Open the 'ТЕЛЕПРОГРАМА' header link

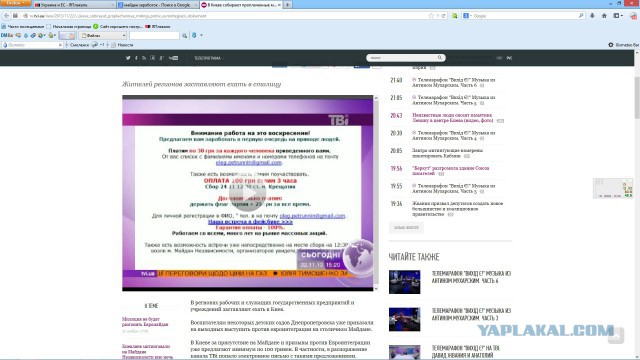207,58
